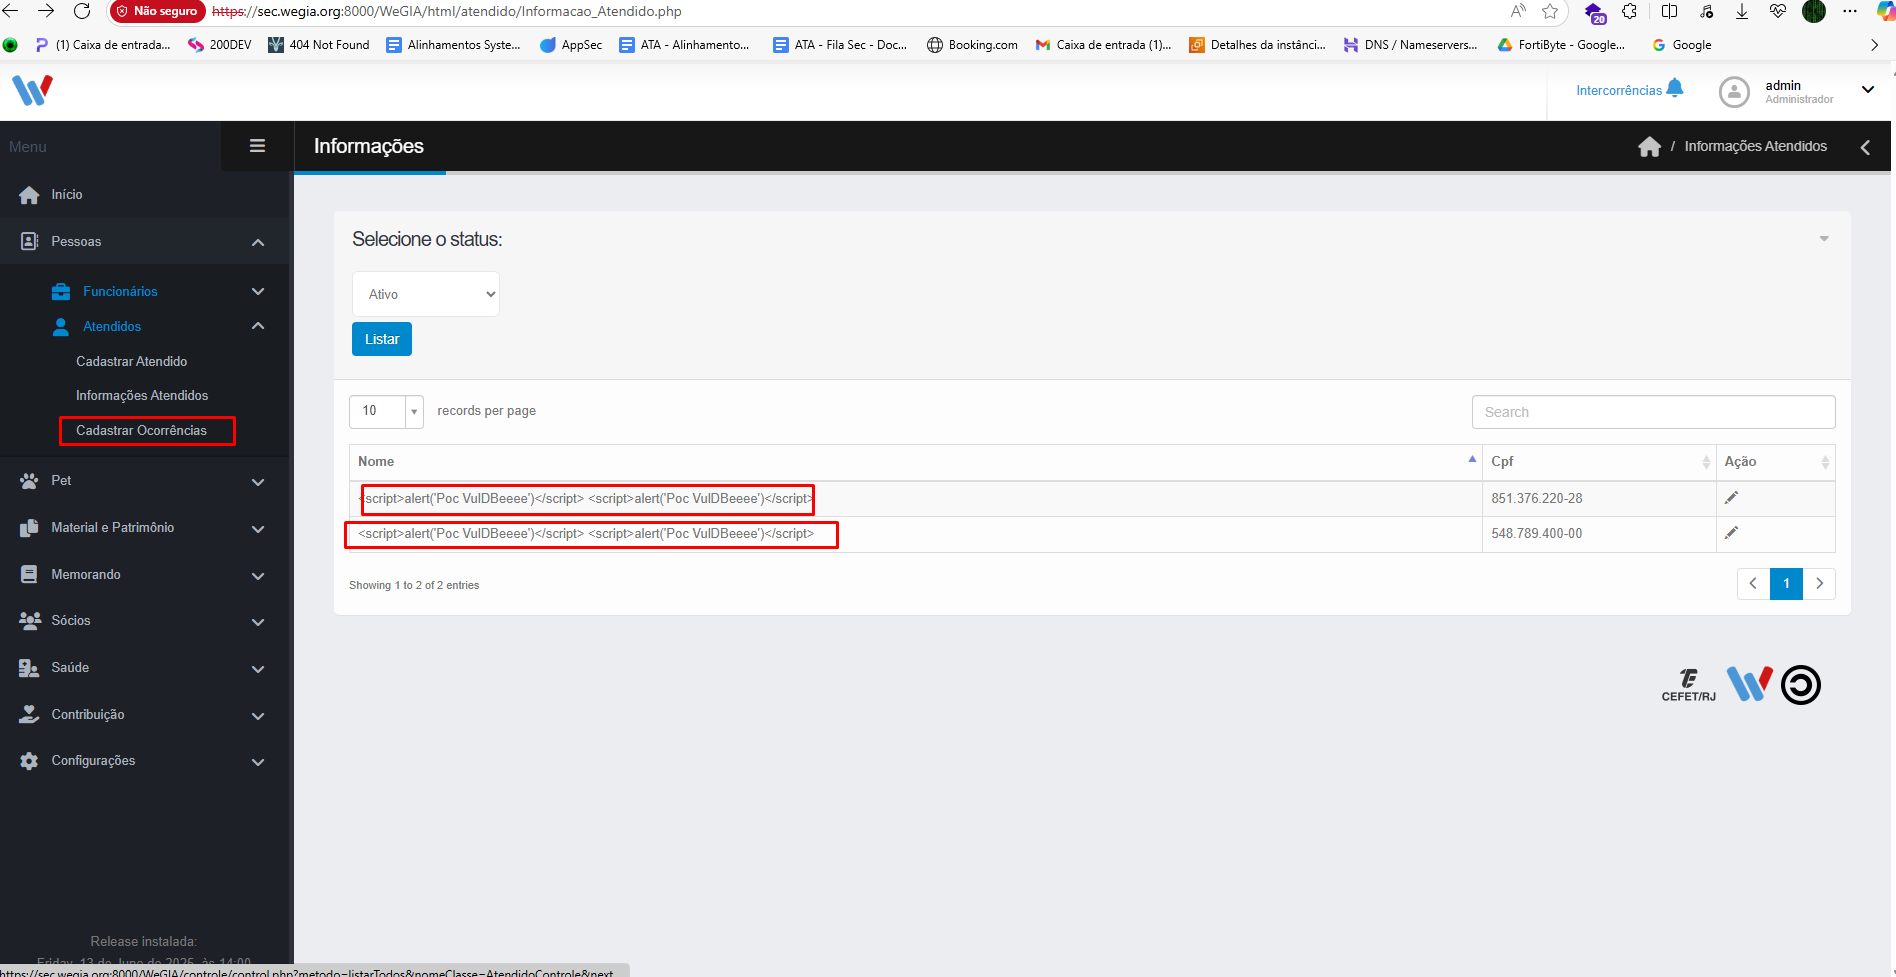The height and width of the screenshot is (977, 1896).
Task: Expand the Configurações chevron
Action: (258, 762)
